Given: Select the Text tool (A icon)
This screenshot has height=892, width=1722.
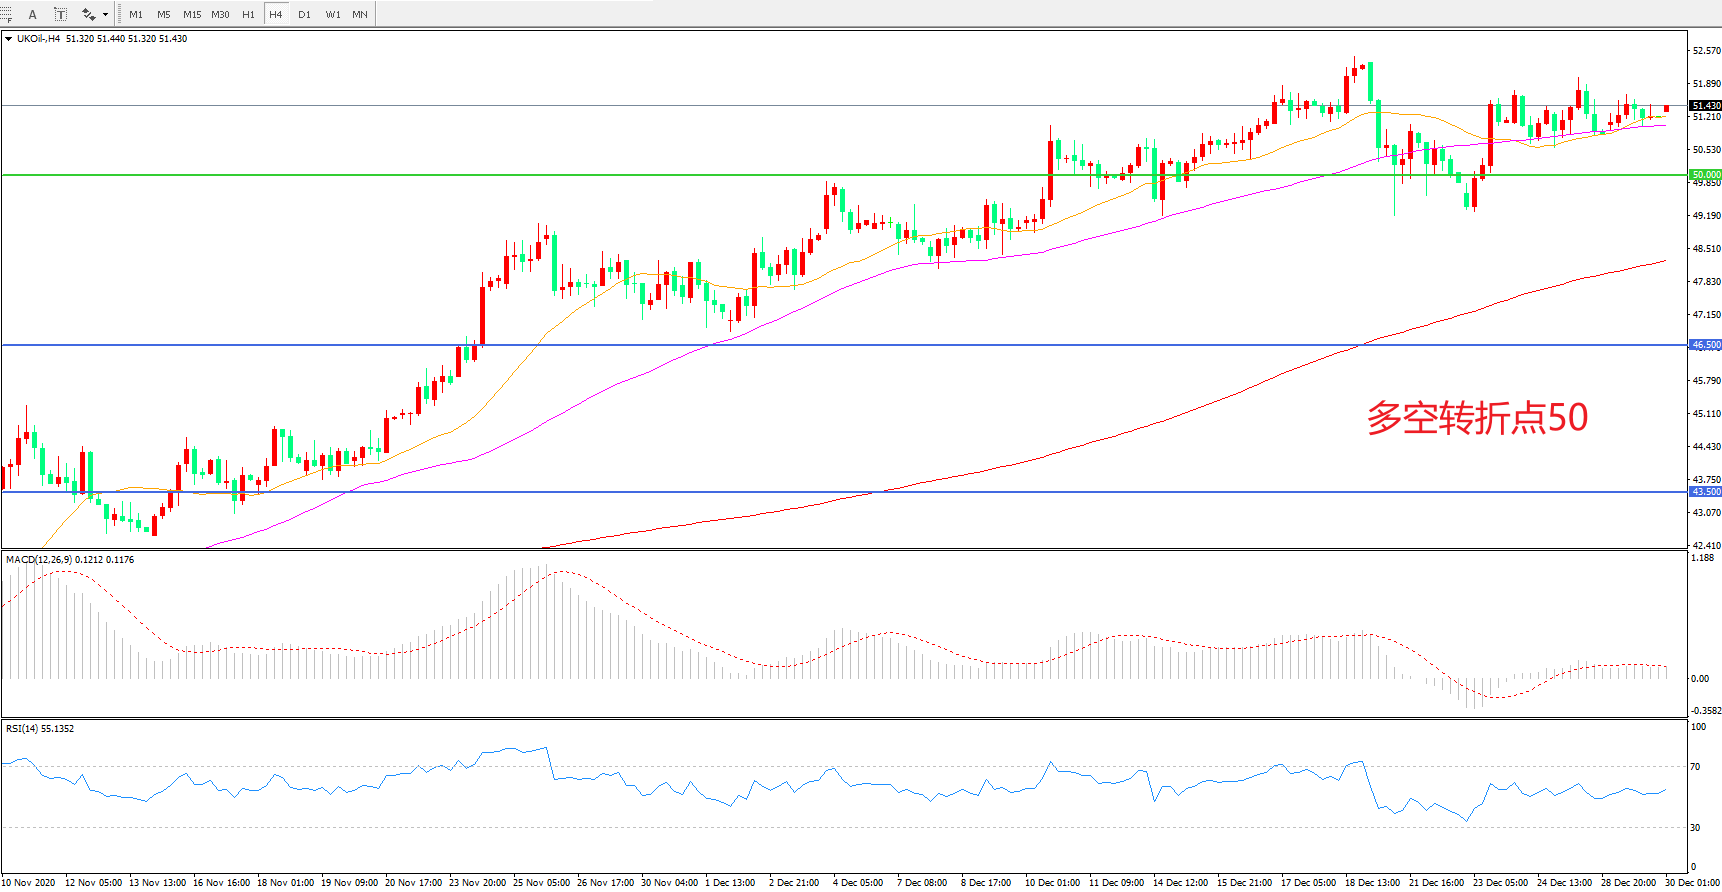Looking at the screenshot, I should pyautogui.click(x=32, y=14).
